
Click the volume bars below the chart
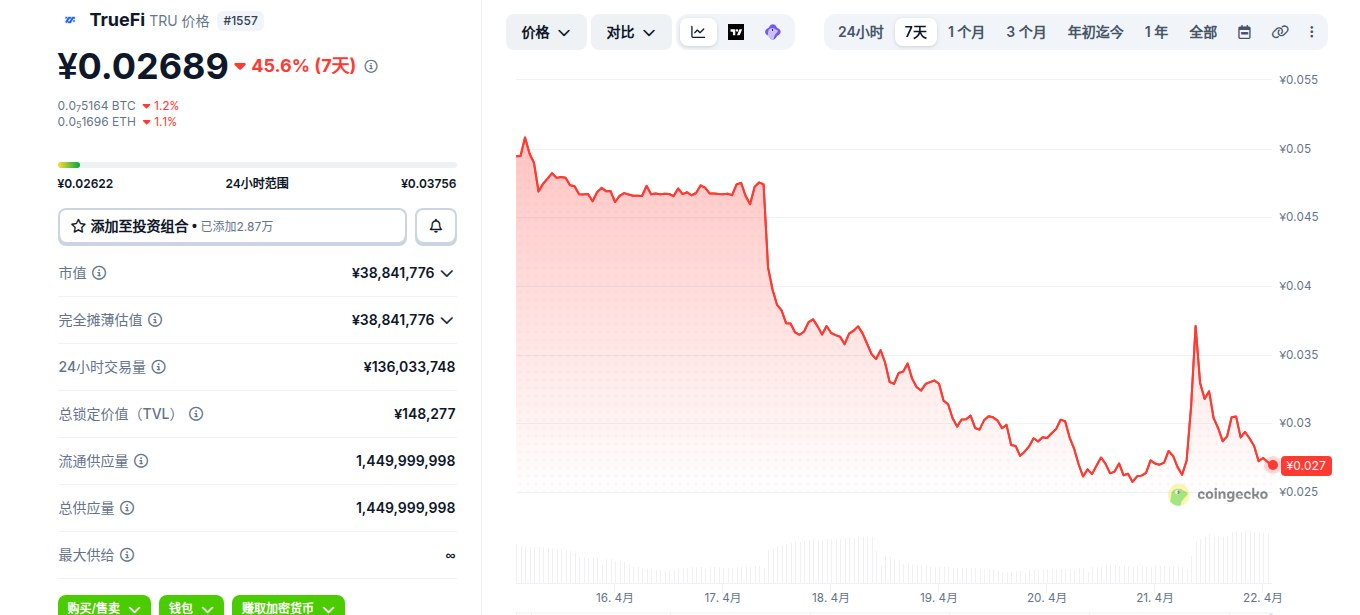click(892, 557)
